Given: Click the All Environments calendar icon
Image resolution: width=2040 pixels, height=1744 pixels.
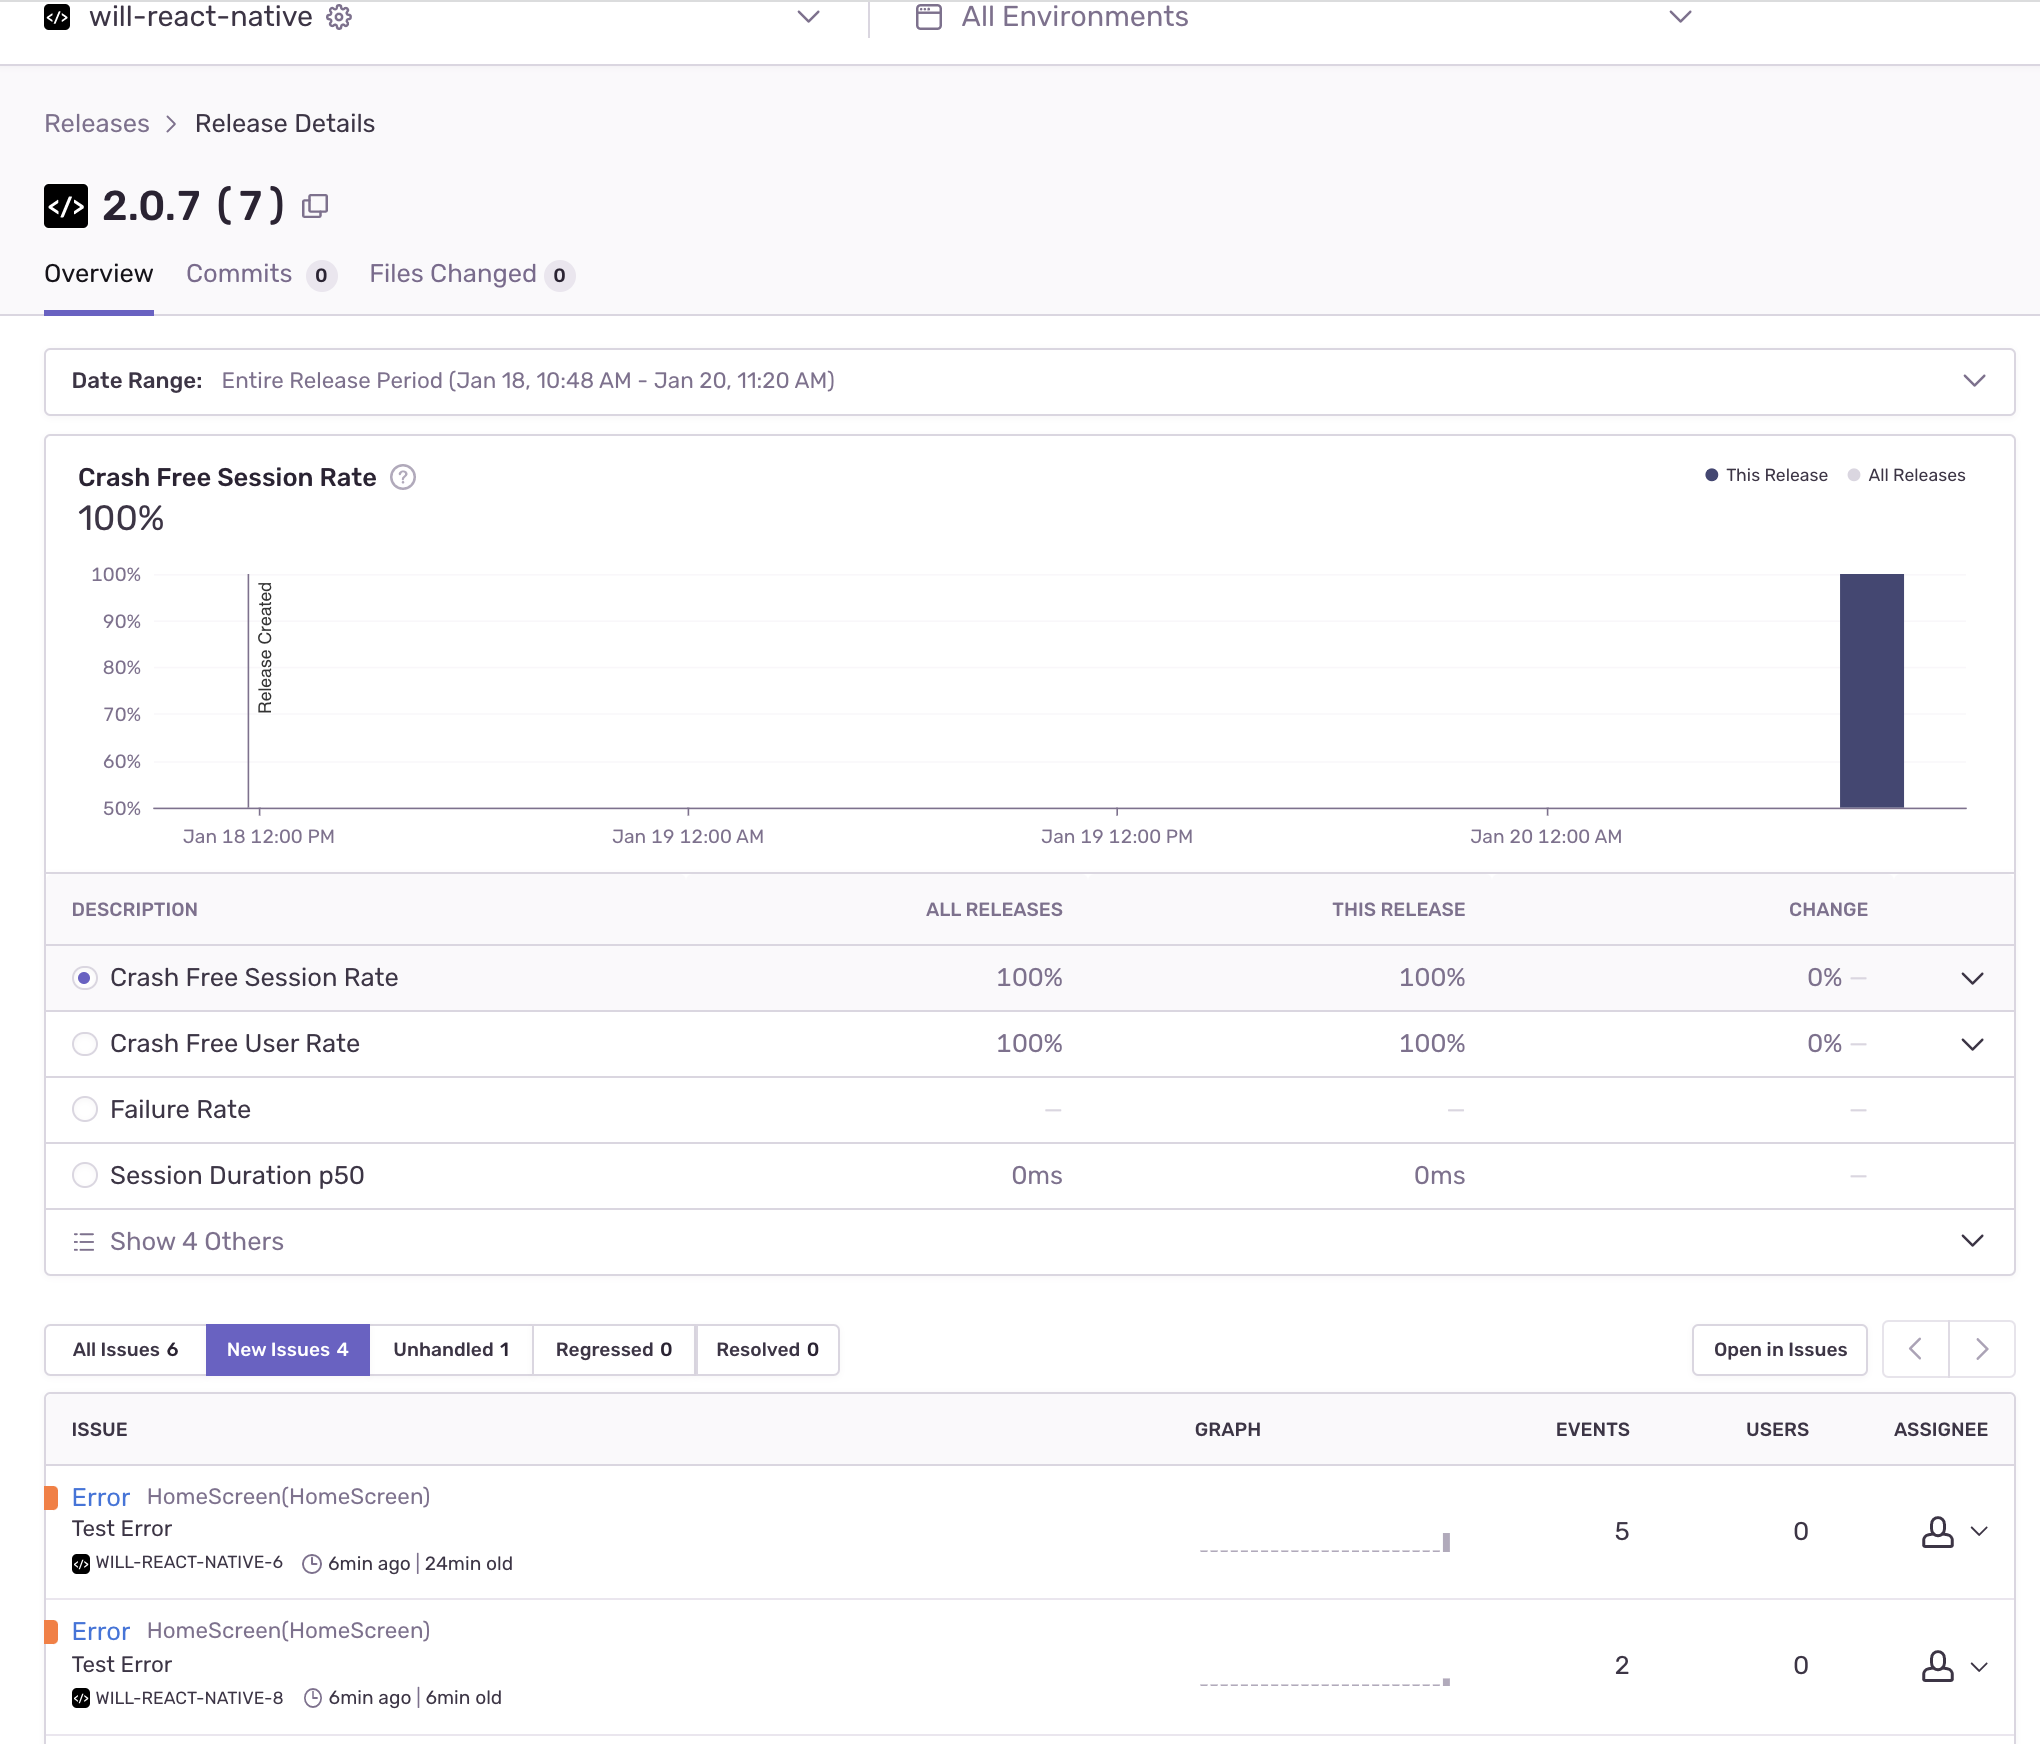Looking at the screenshot, I should point(929,17).
